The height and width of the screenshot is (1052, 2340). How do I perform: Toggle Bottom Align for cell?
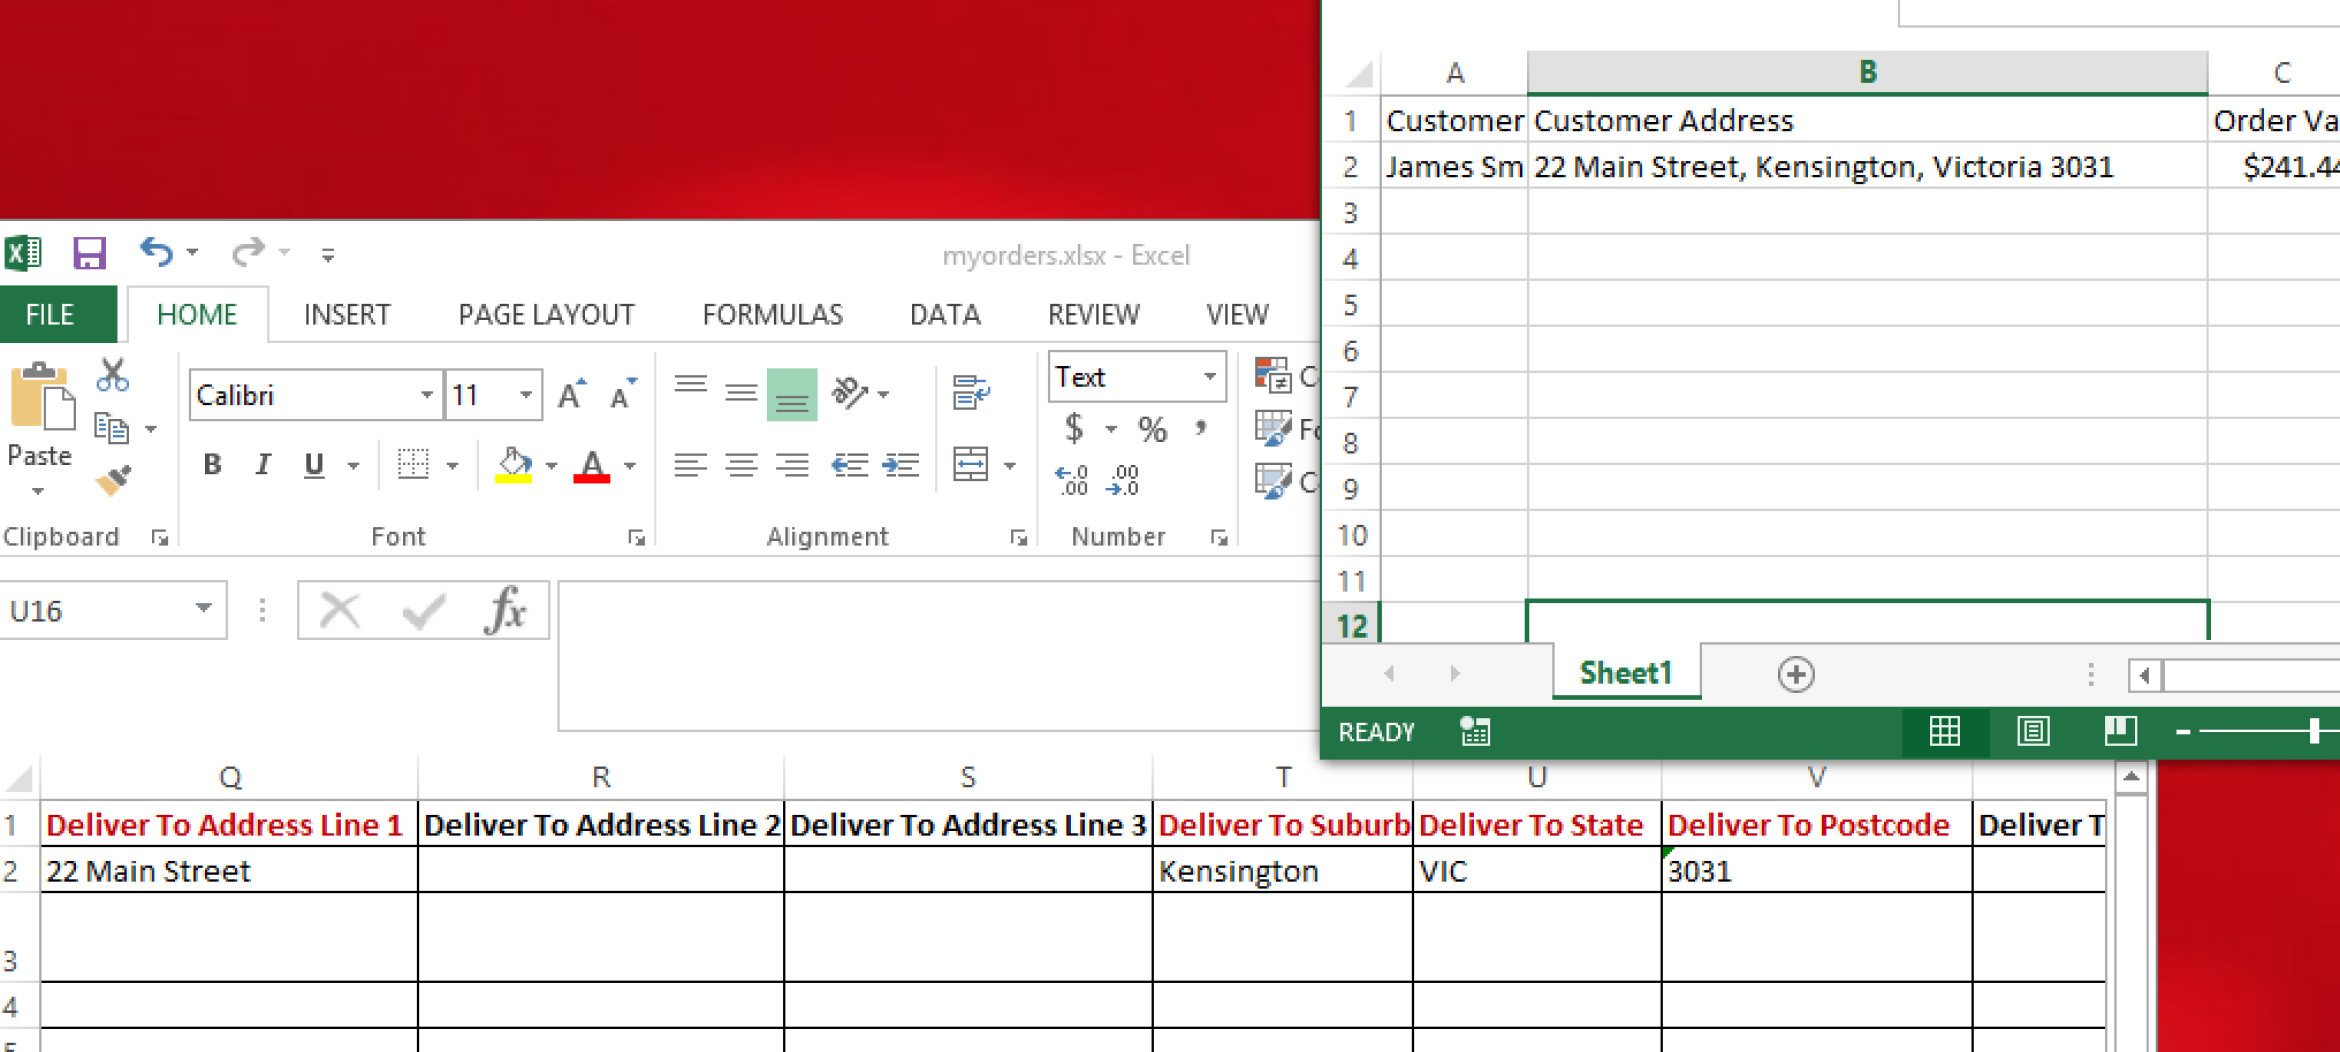791,394
